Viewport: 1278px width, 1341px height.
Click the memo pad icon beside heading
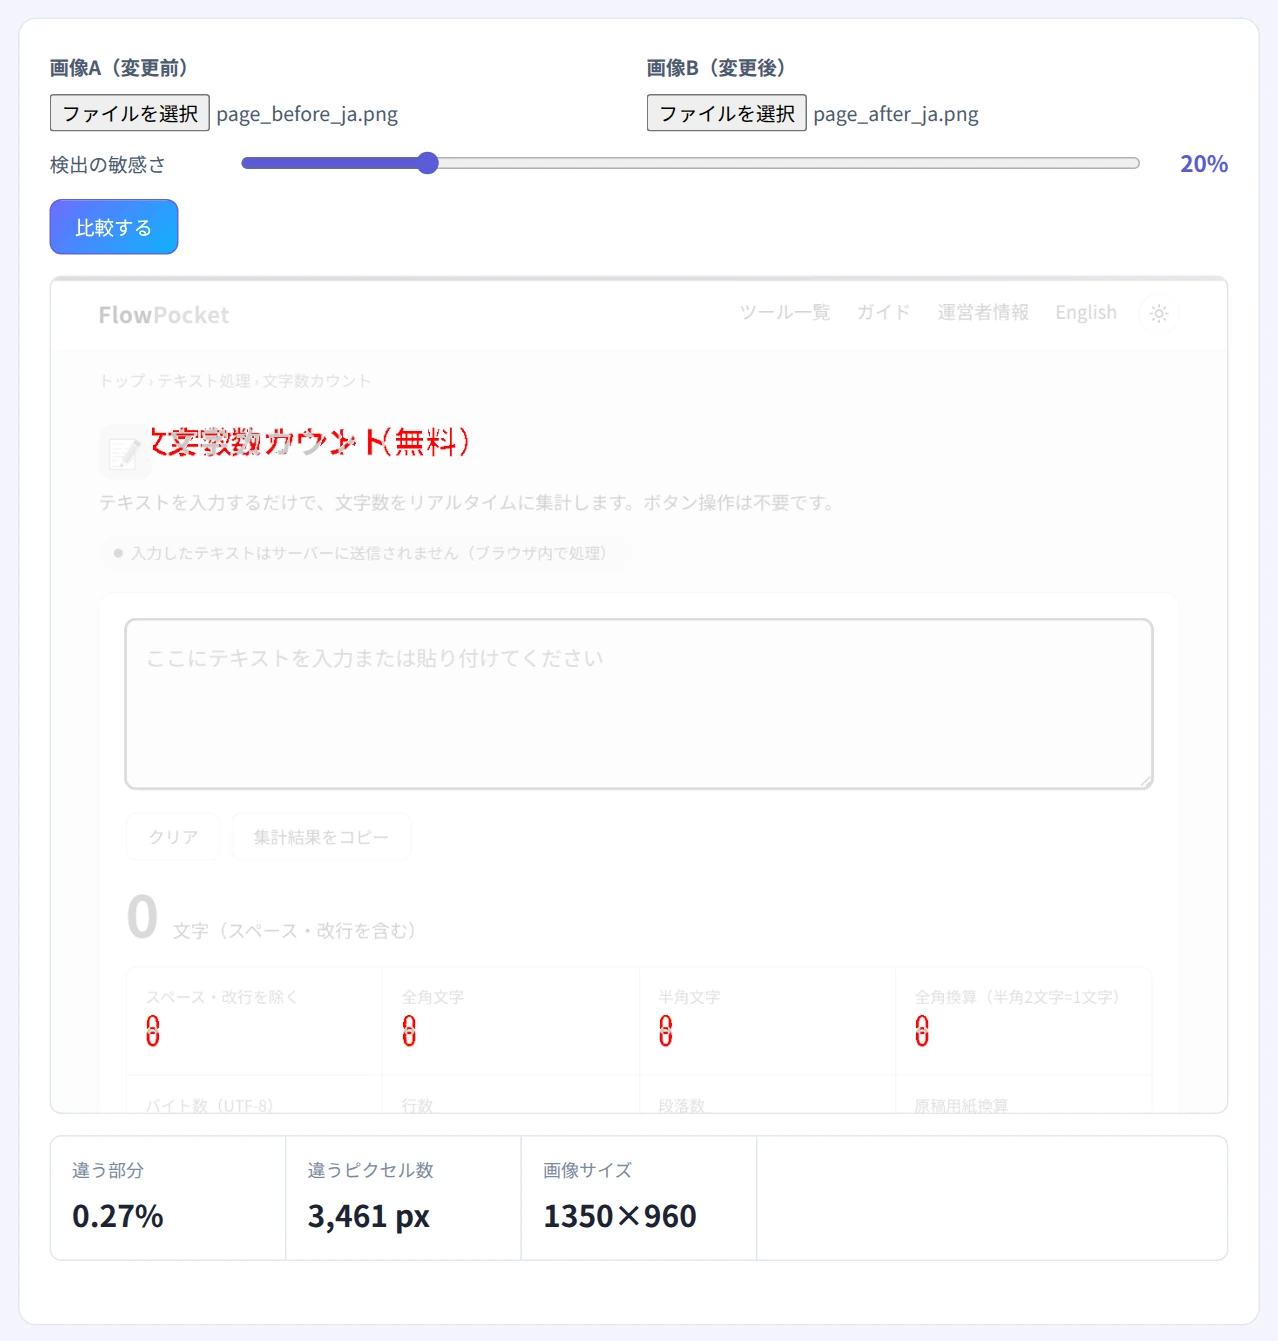coord(124,452)
